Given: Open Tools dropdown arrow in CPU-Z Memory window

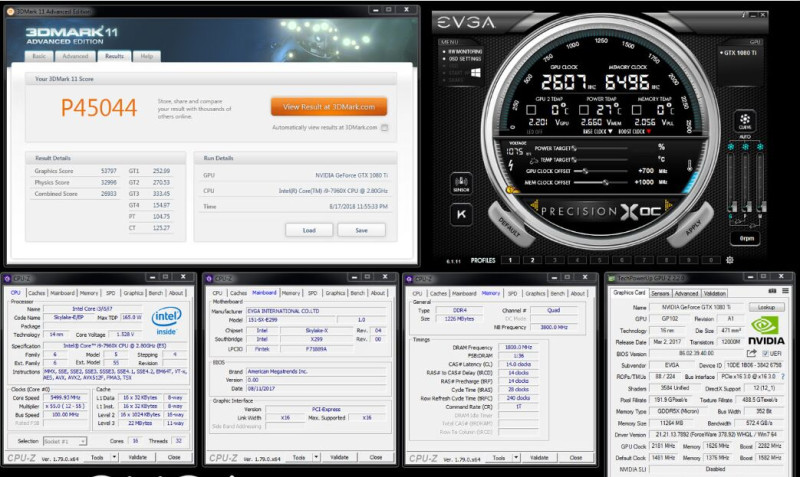Looking at the screenshot, I should click(516, 458).
